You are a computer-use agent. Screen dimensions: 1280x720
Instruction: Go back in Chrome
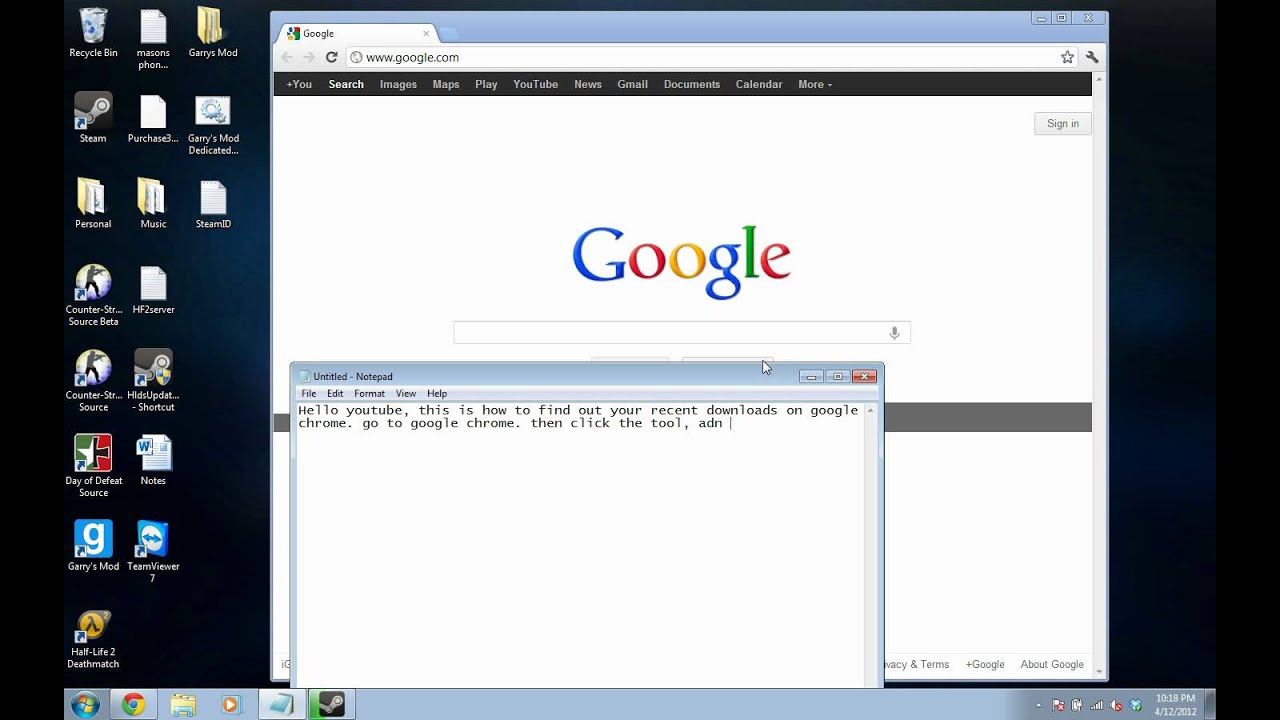(288, 57)
